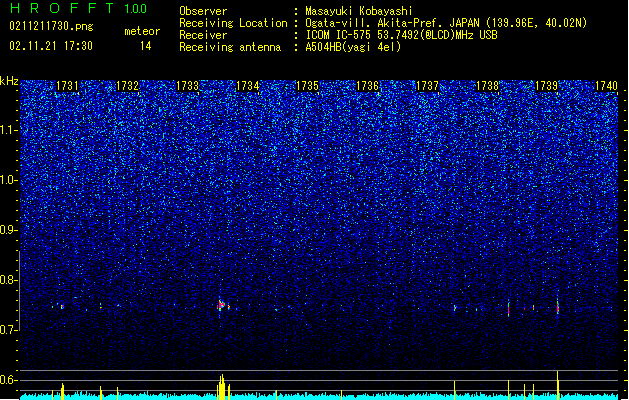
Task: Click the version number 1.0.0
Action: 136,9
